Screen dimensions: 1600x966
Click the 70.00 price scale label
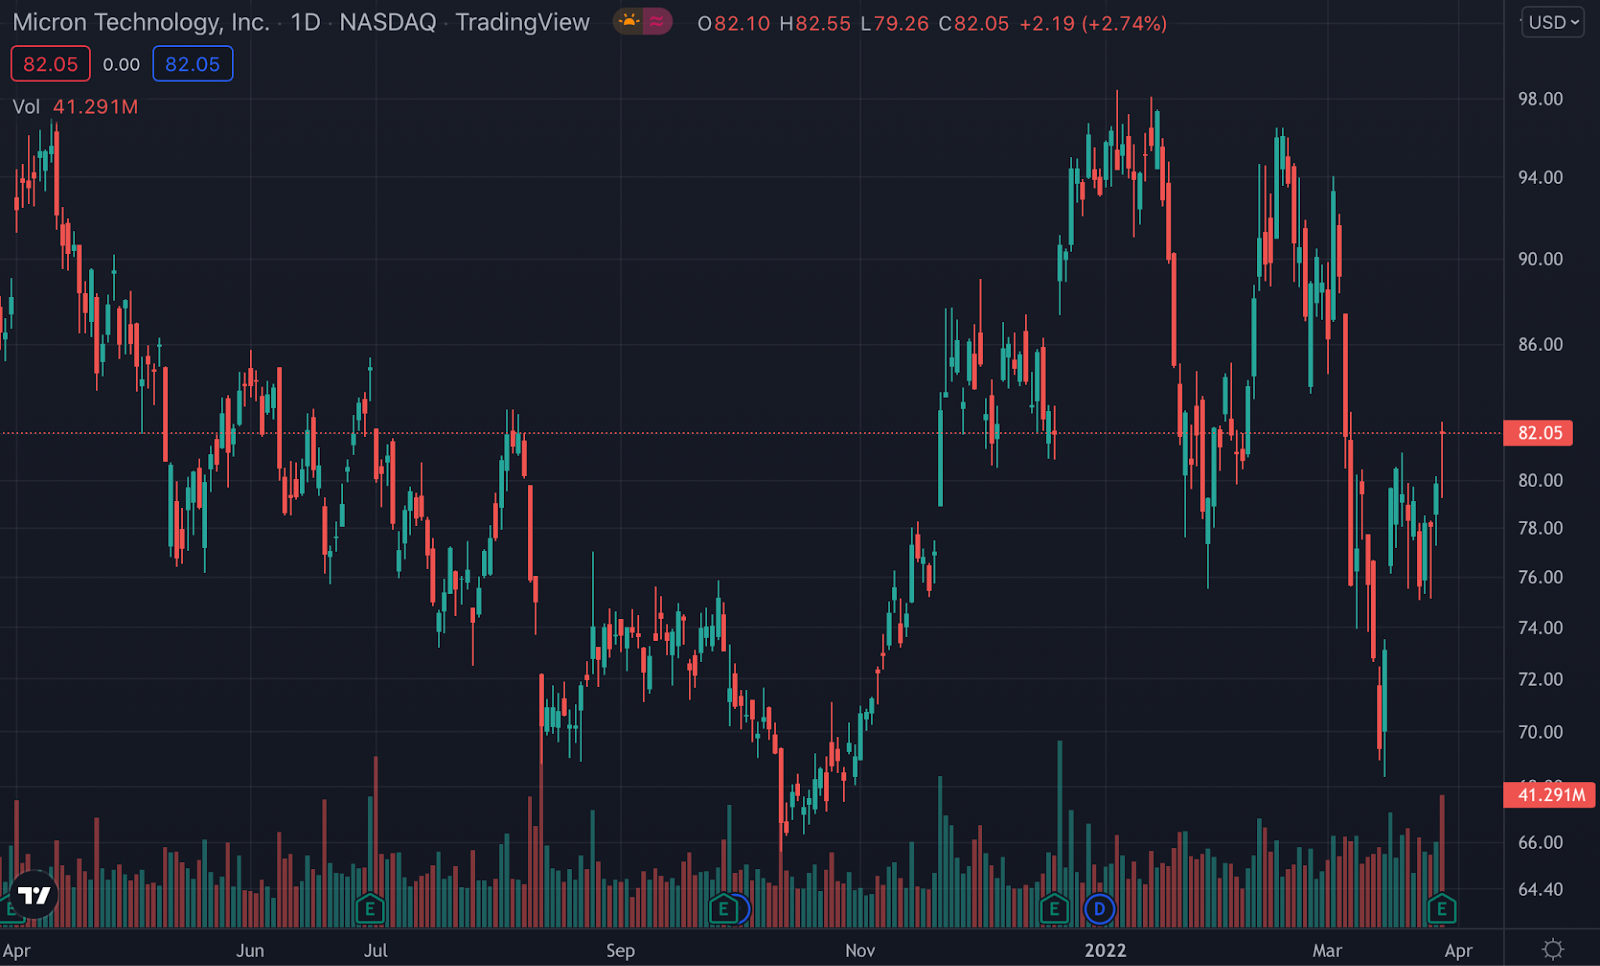1540,732
